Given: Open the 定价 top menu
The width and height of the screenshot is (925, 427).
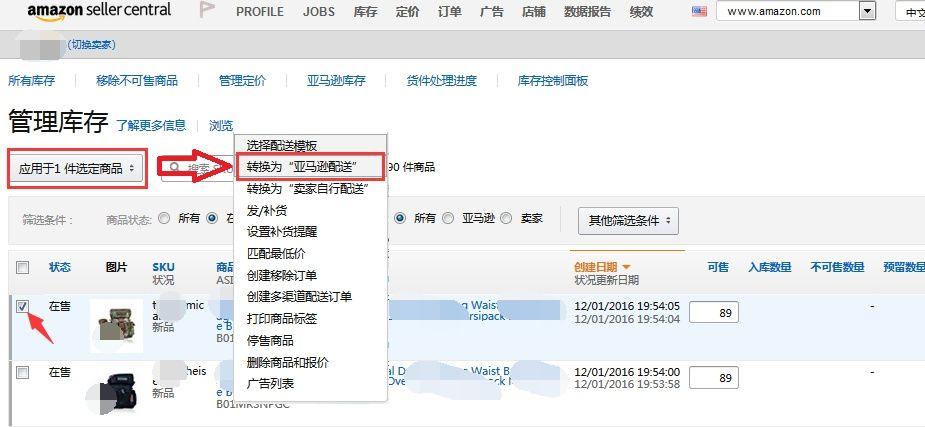Looking at the screenshot, I should (x=408, y=11).
